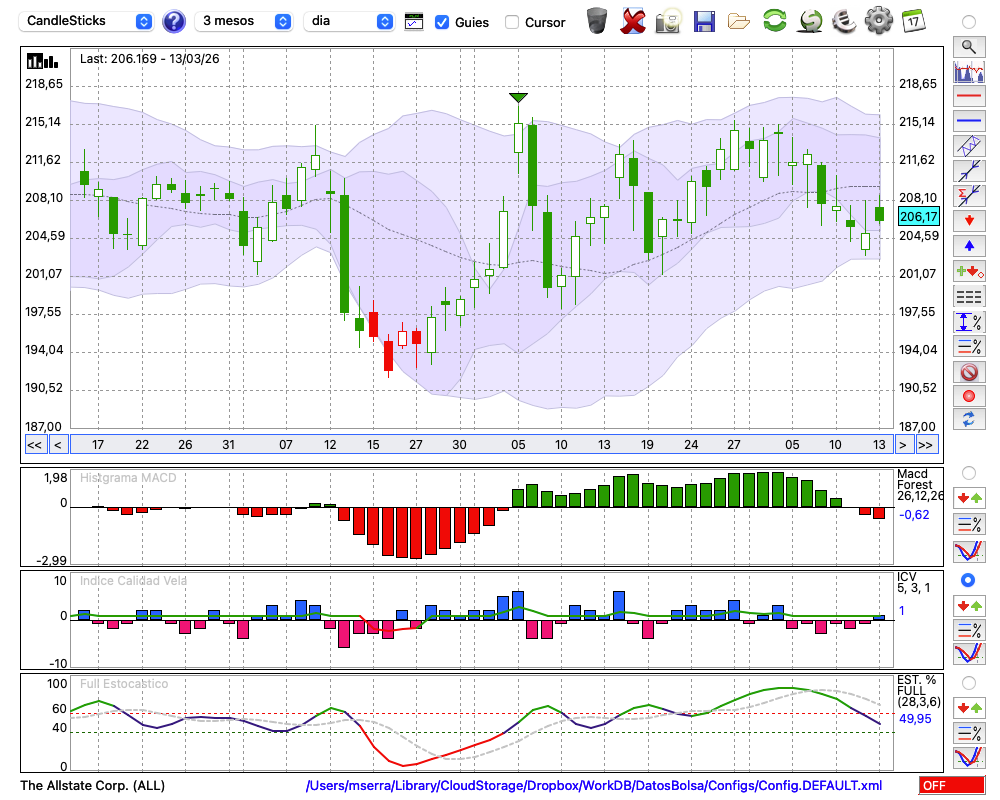Click the red OFF indicator
Image resolution: width=1000 pixels, height=800 pixels.
pos(952,785)
